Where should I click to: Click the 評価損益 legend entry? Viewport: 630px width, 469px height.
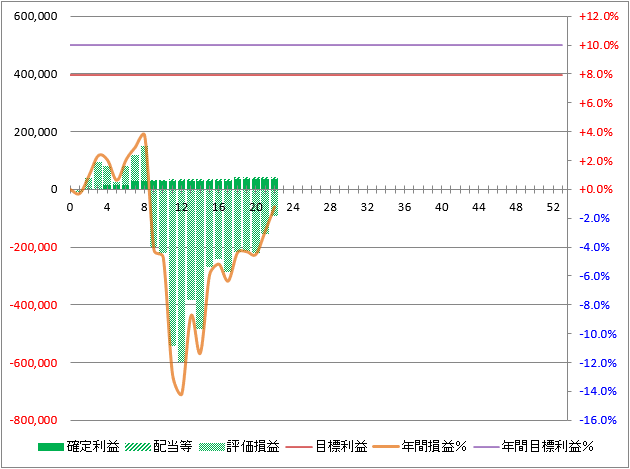tap(239, 446)
